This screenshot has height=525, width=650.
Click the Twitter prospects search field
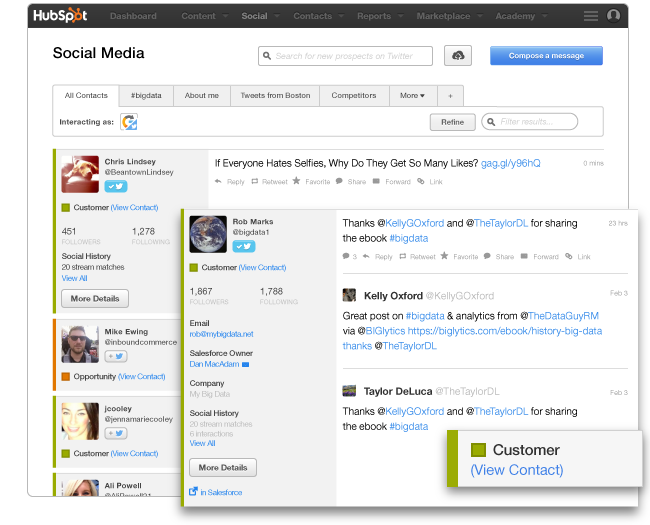click(345, 56)
